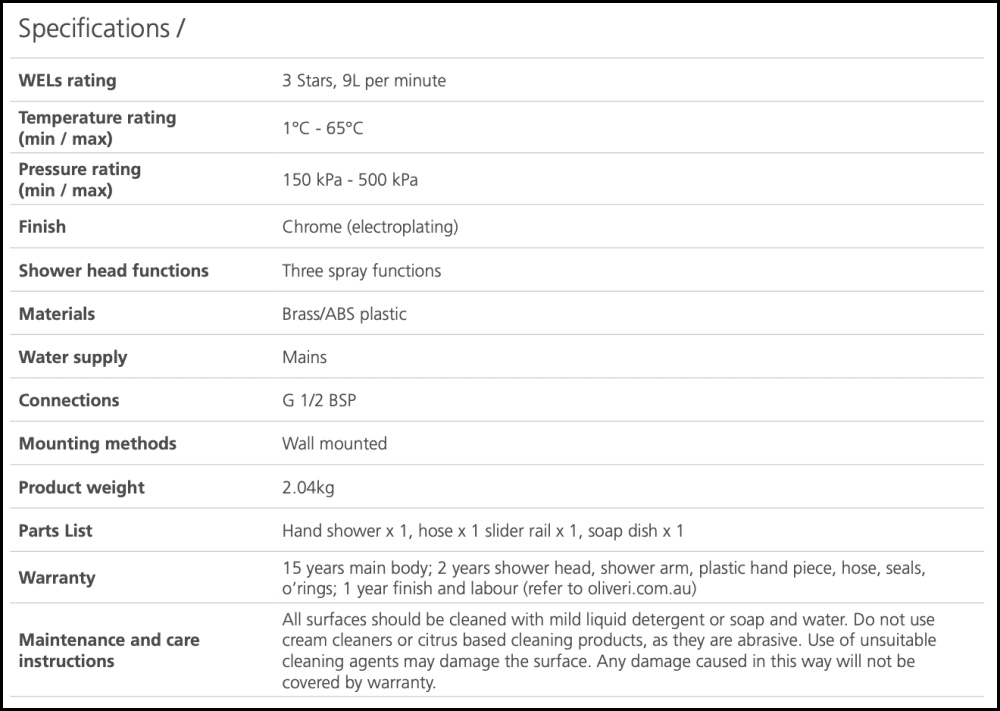The width and height of the screenshot is (1000, 711).
Task: Select the Three spray functions value
Action: click(x=361, y=270)
